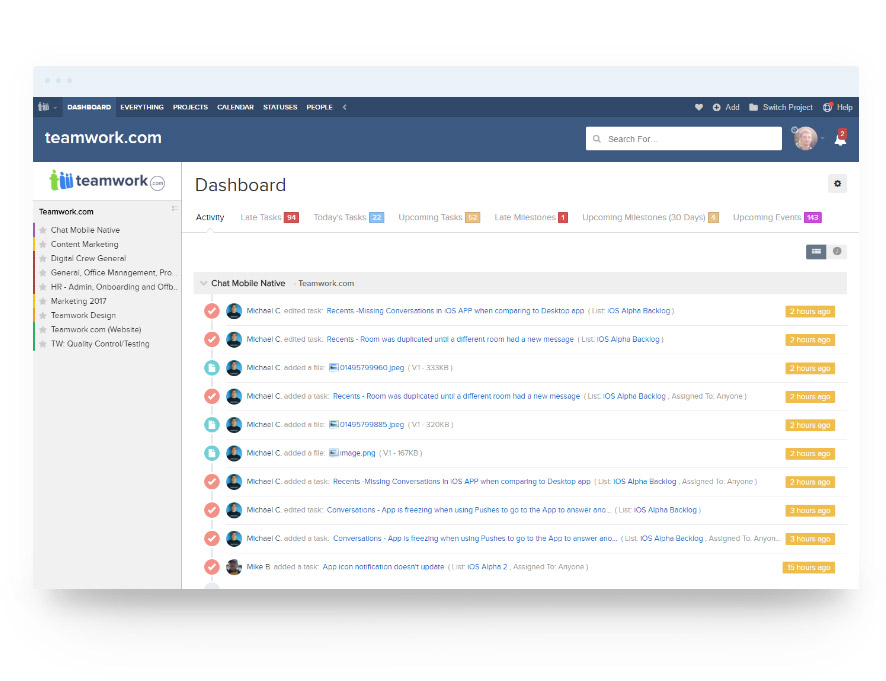The height and width of the screenshot is (681, 886).
Task: Open dashboard settings gear icon
Action: (x=837, y=184)
